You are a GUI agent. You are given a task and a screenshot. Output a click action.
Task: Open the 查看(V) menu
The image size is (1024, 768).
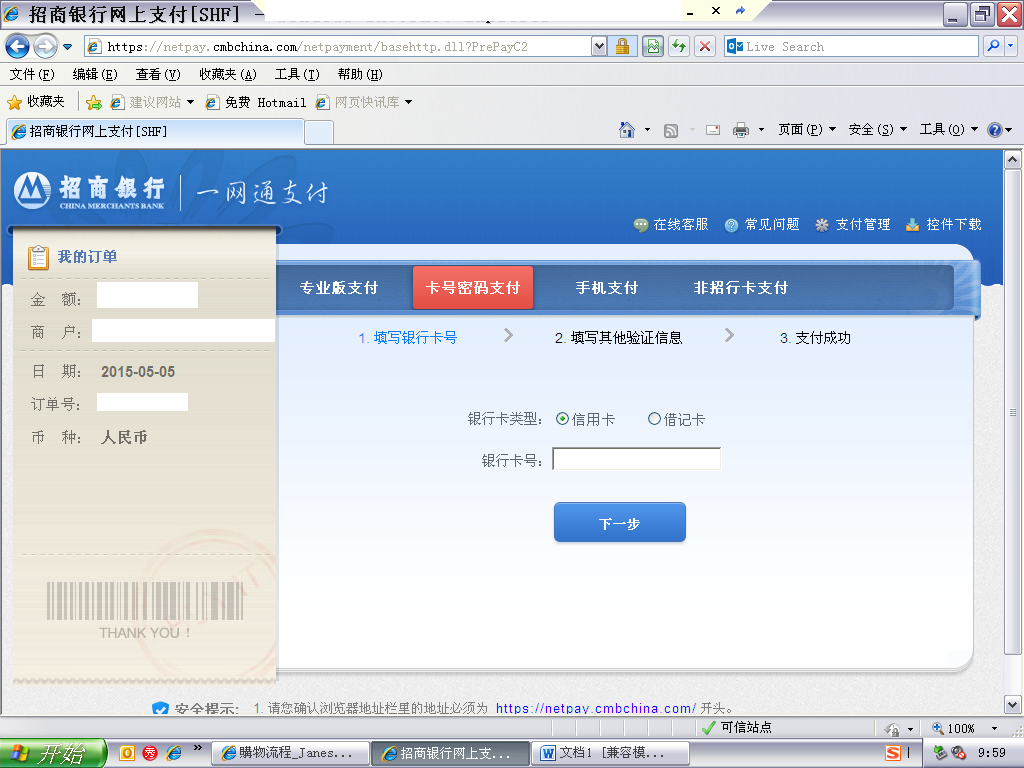tap(157, 74)
